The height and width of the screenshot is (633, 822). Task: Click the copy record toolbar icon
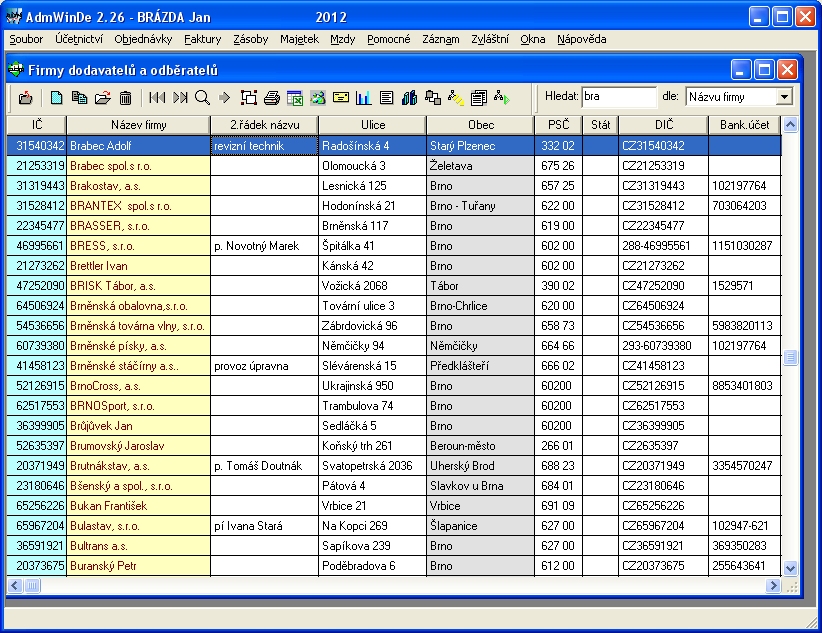pyautogui.click(x=79, y=98)
